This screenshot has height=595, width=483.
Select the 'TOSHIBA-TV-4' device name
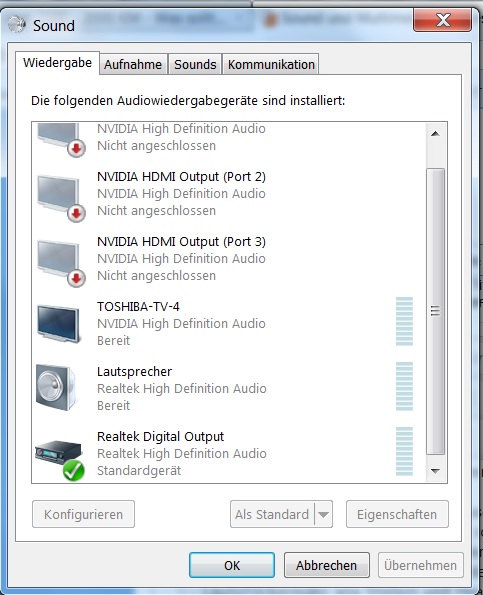point(138,306)
